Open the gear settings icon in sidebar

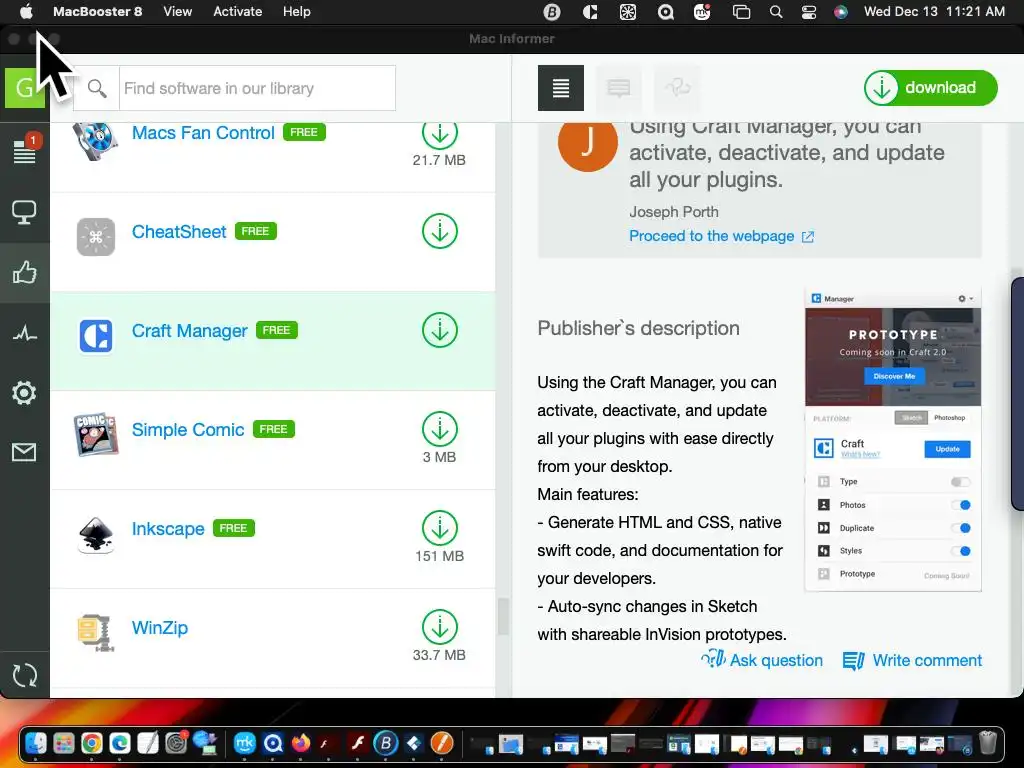(x=24, y=392)
